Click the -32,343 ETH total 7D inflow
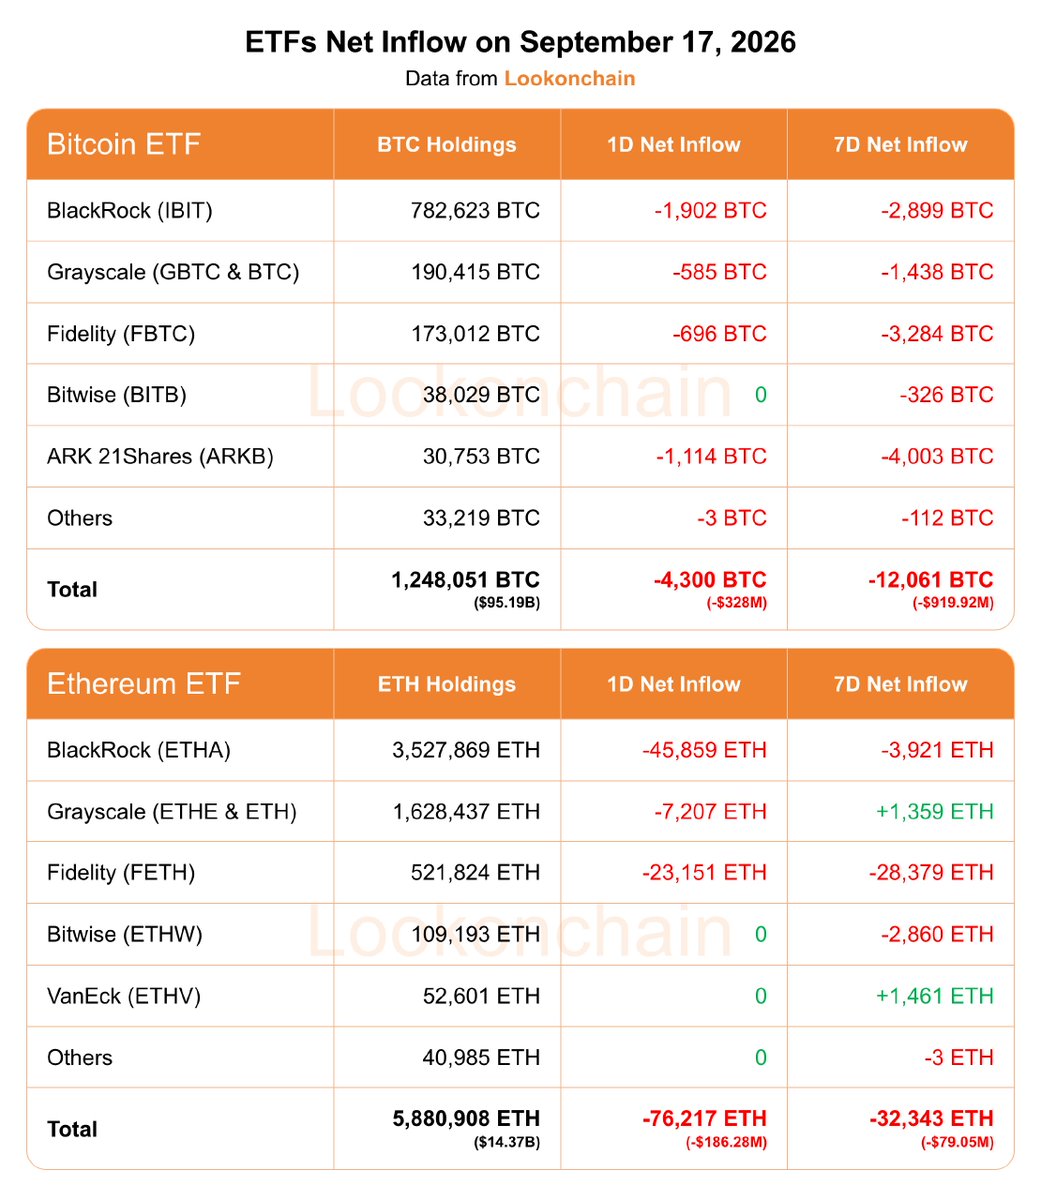This screenshot has width=1041, height=1200. pyautogui.click(x=932, y=1119)
